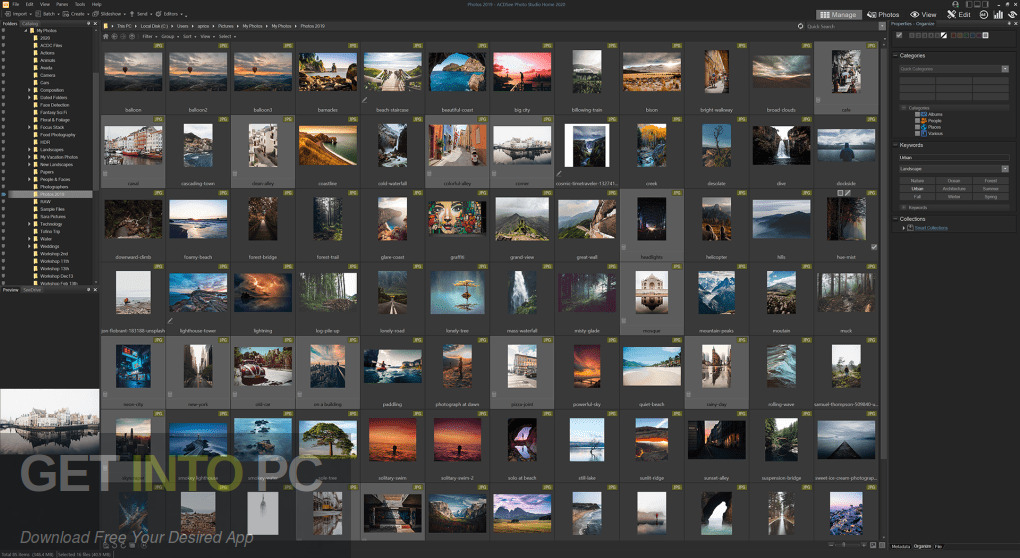Click the refresh icon beside Quick Search
Screen dimensions: 1020x558
pos(801,26)
